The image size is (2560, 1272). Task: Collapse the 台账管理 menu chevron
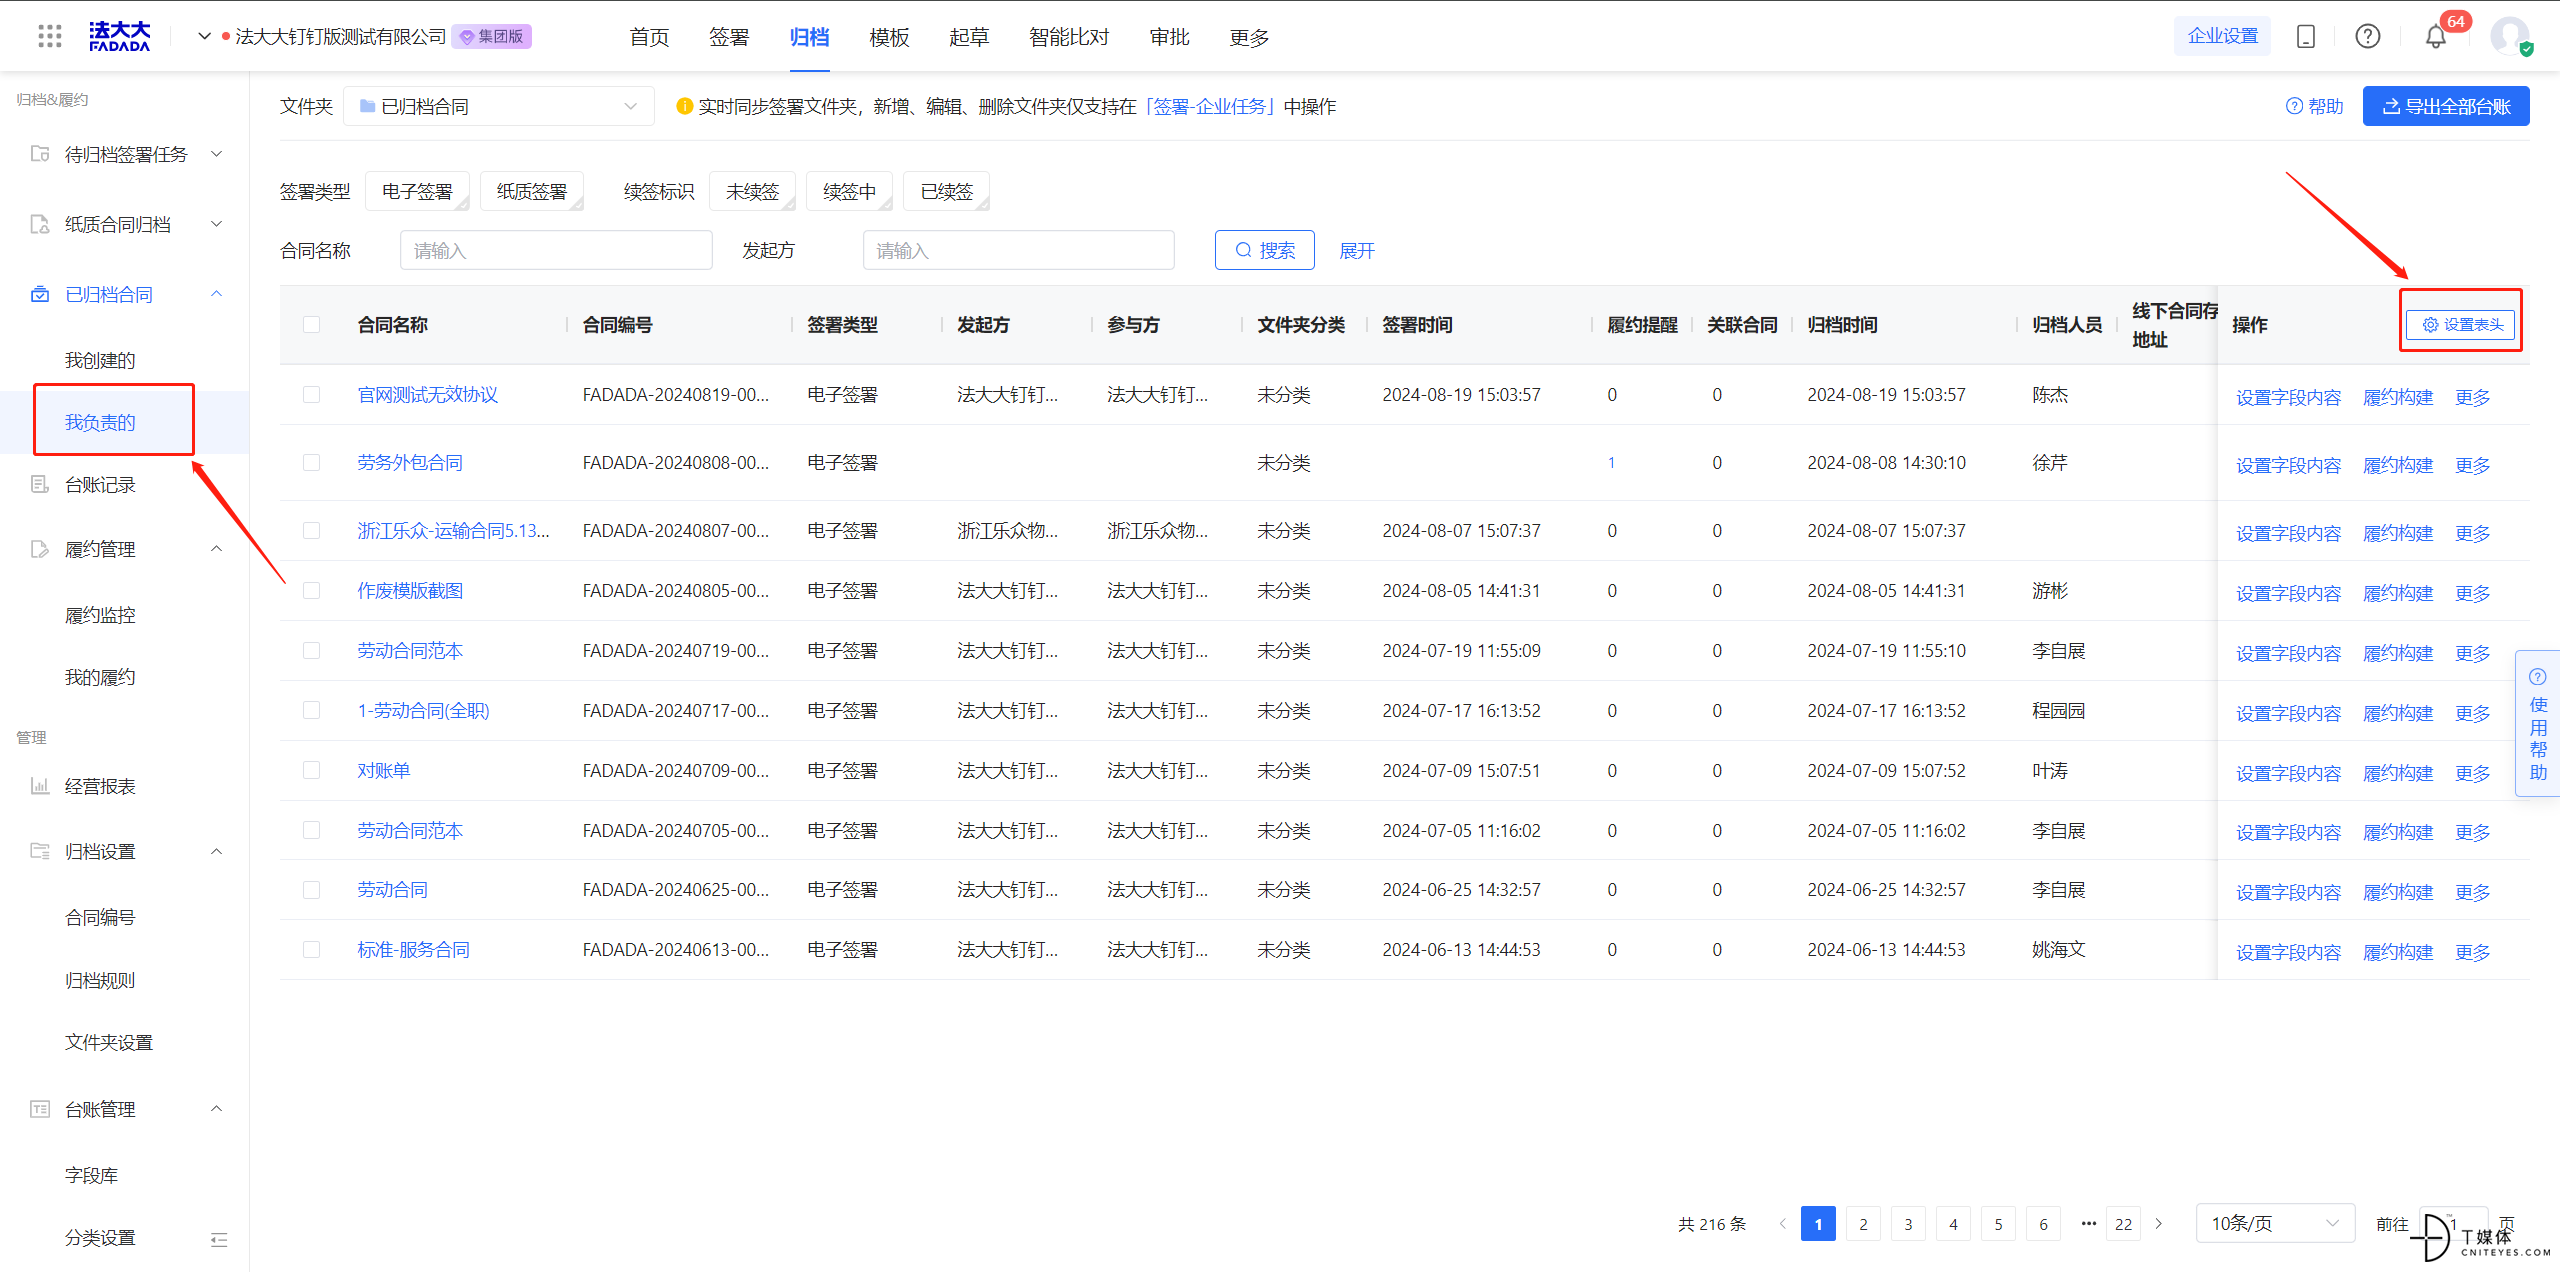(217, 1109)
